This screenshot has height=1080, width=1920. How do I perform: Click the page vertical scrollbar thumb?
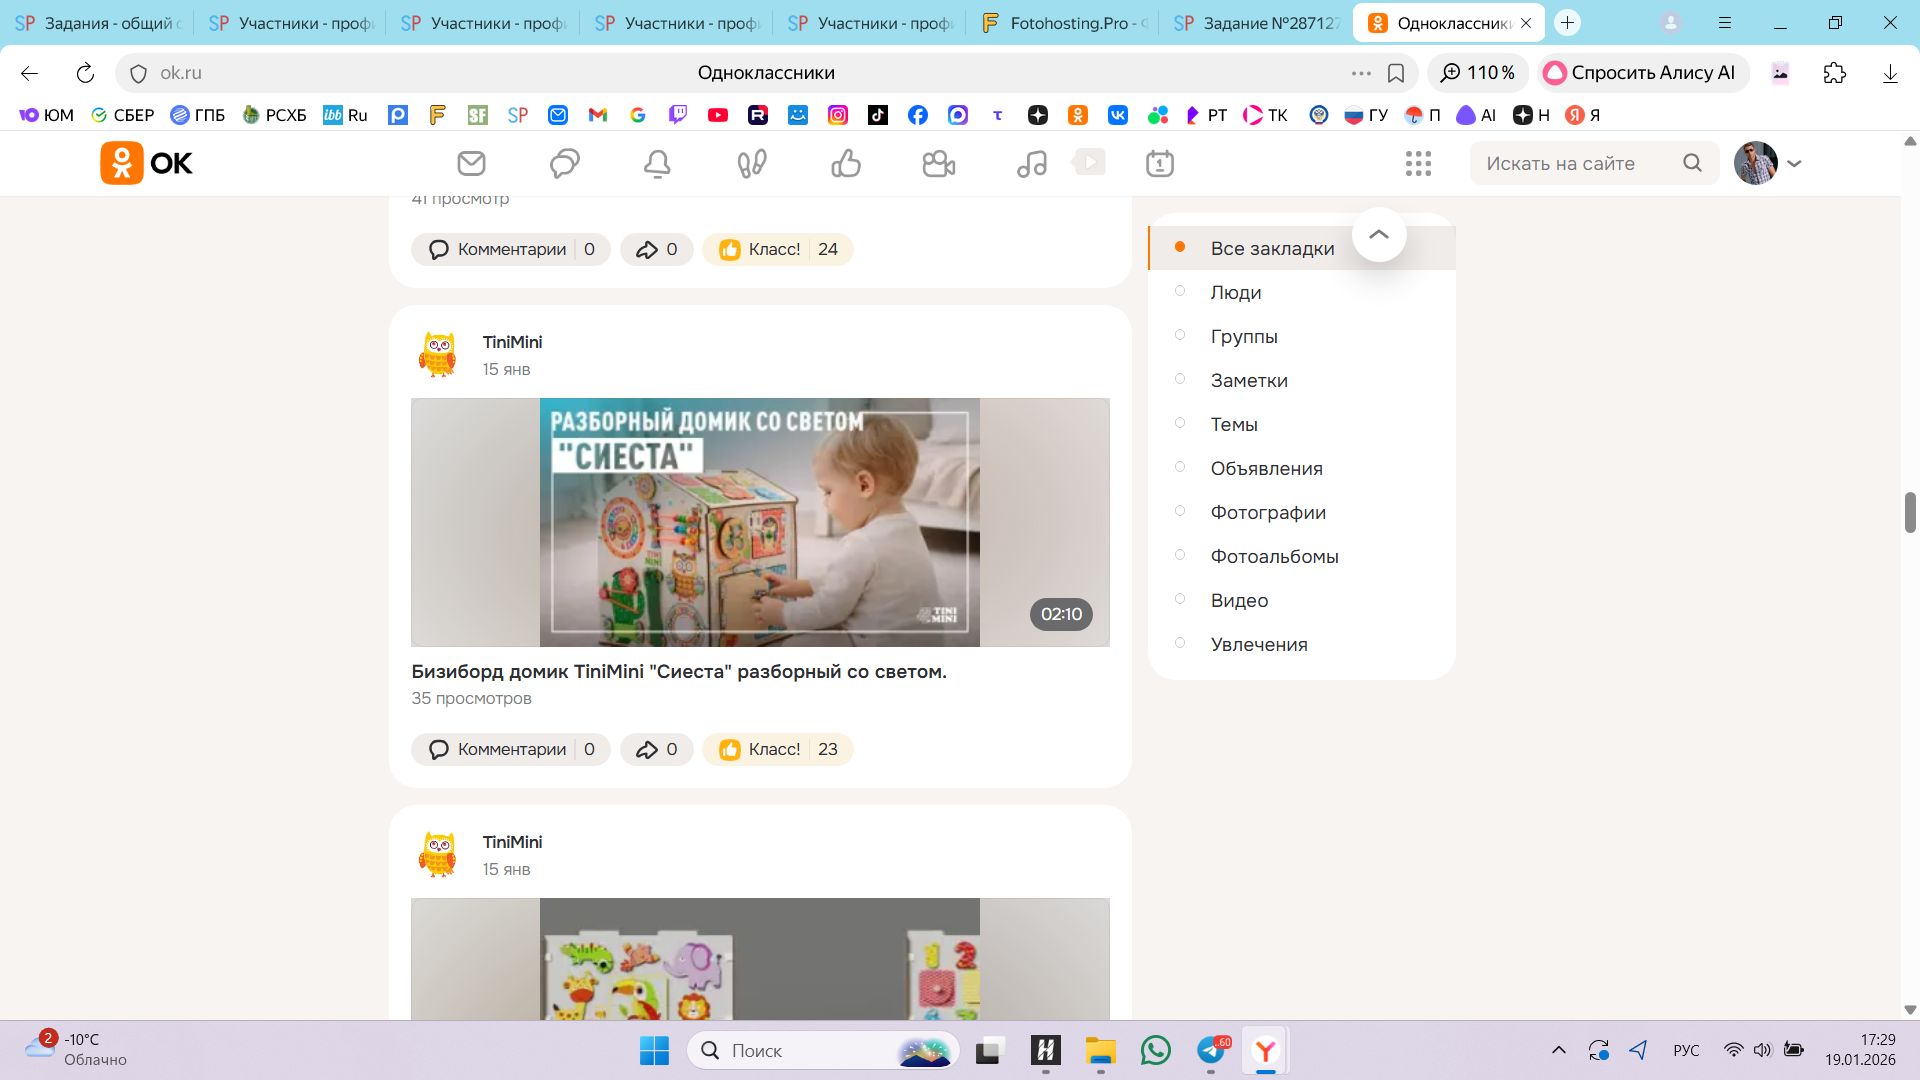click(x=1910, y=512)
